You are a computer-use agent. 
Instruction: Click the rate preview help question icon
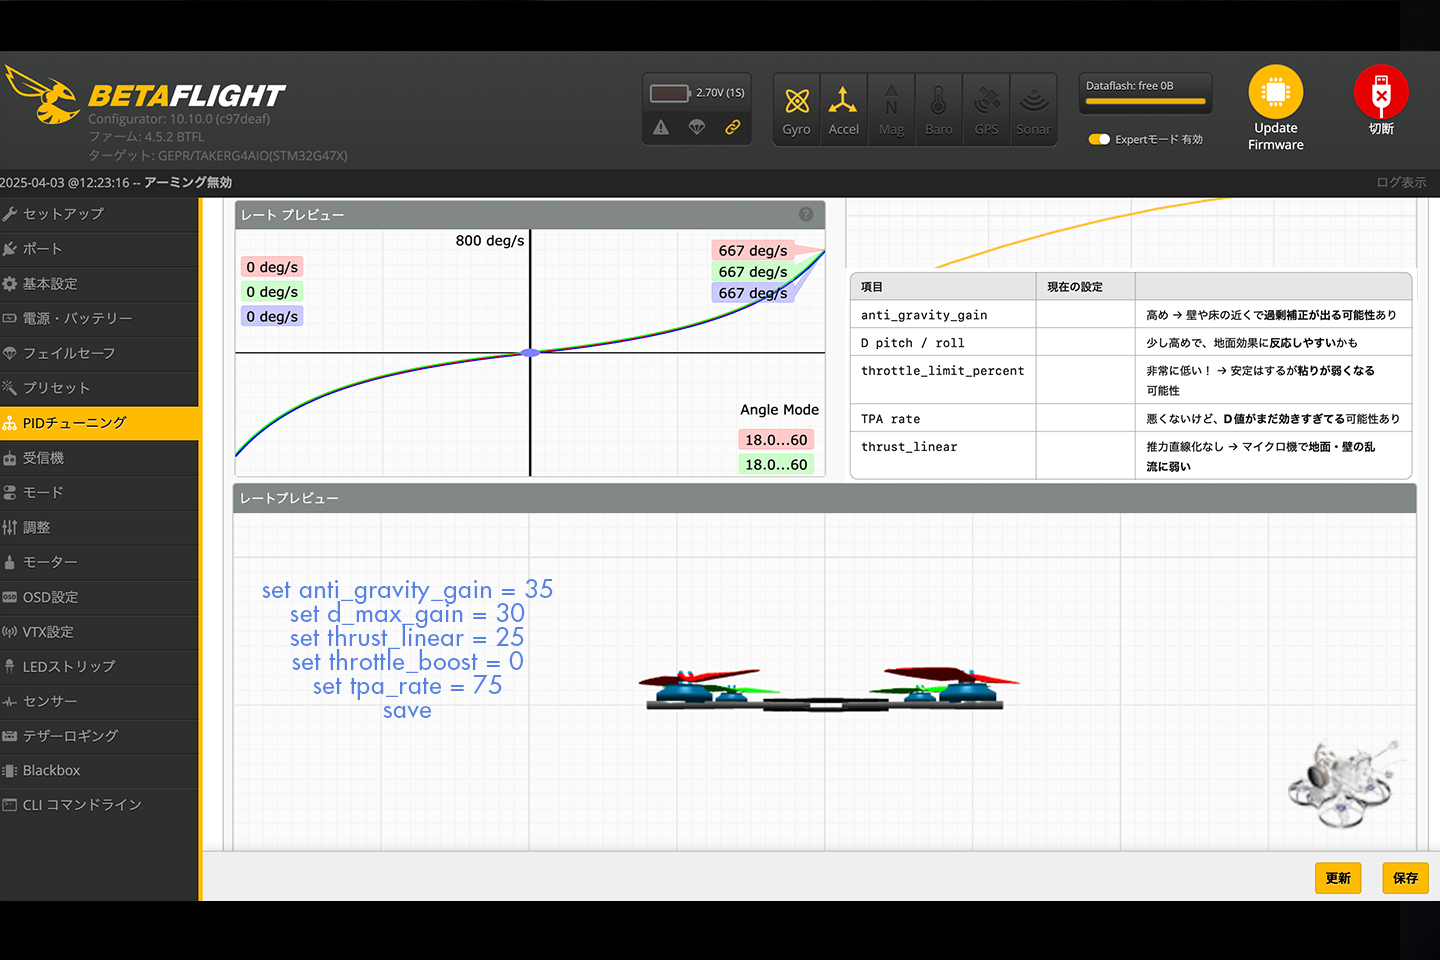[x=806, y=214]
